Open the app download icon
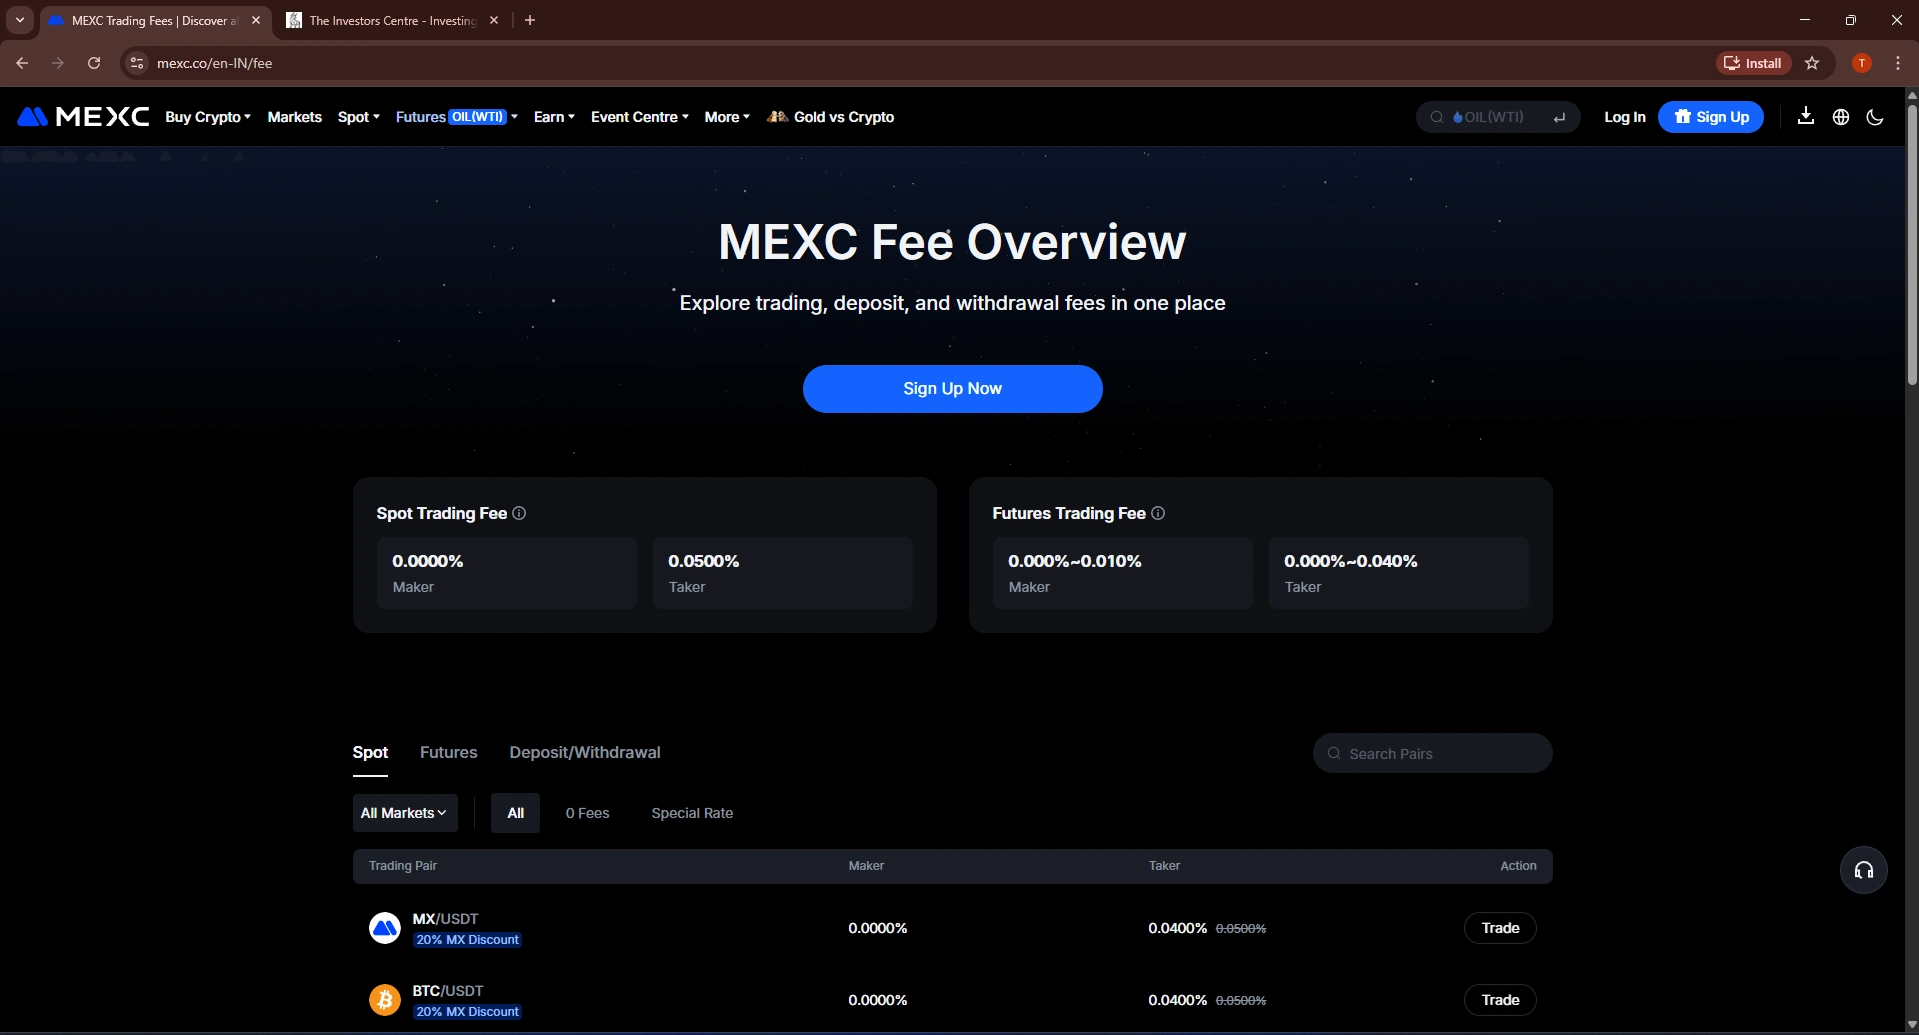The width and height of the screenshot is (1919, 1035). click(x=1805, y=117)
